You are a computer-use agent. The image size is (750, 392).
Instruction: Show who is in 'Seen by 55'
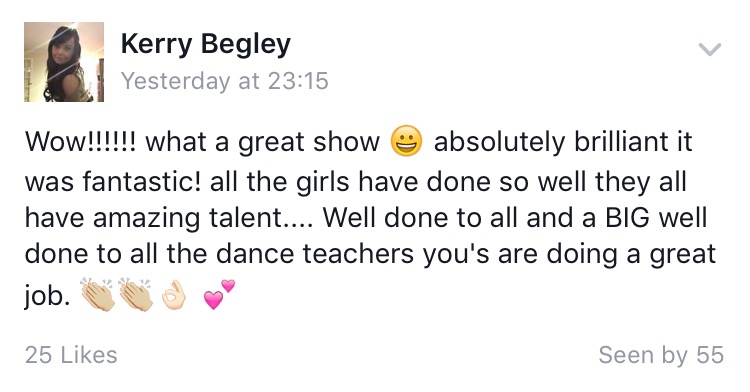coord(661,355)
